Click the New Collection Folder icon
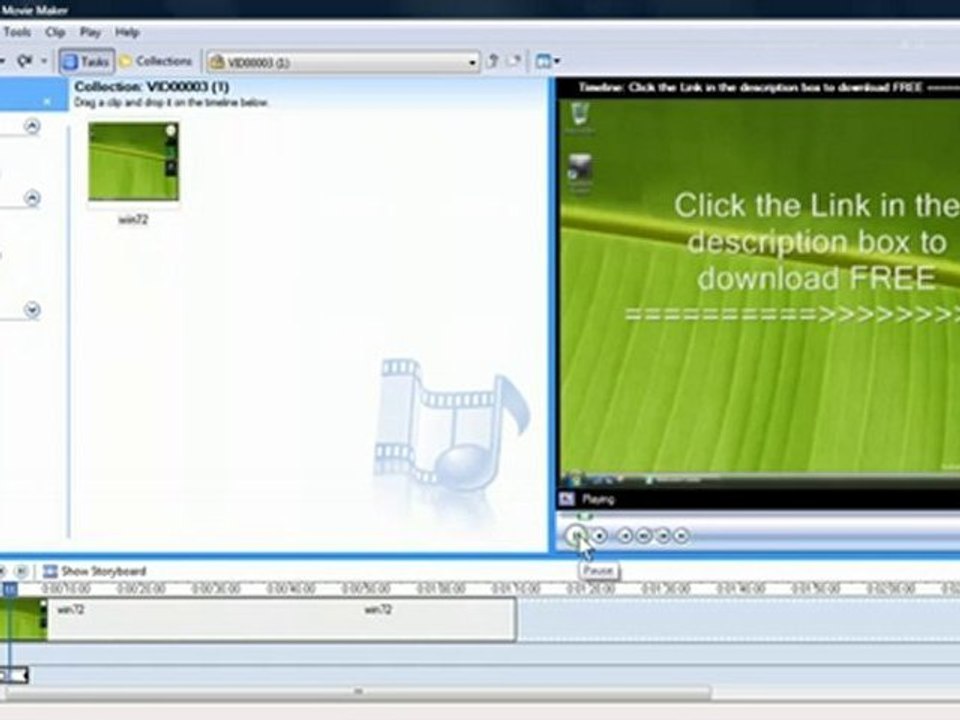The image size is (960, 720). pos(514,61)
